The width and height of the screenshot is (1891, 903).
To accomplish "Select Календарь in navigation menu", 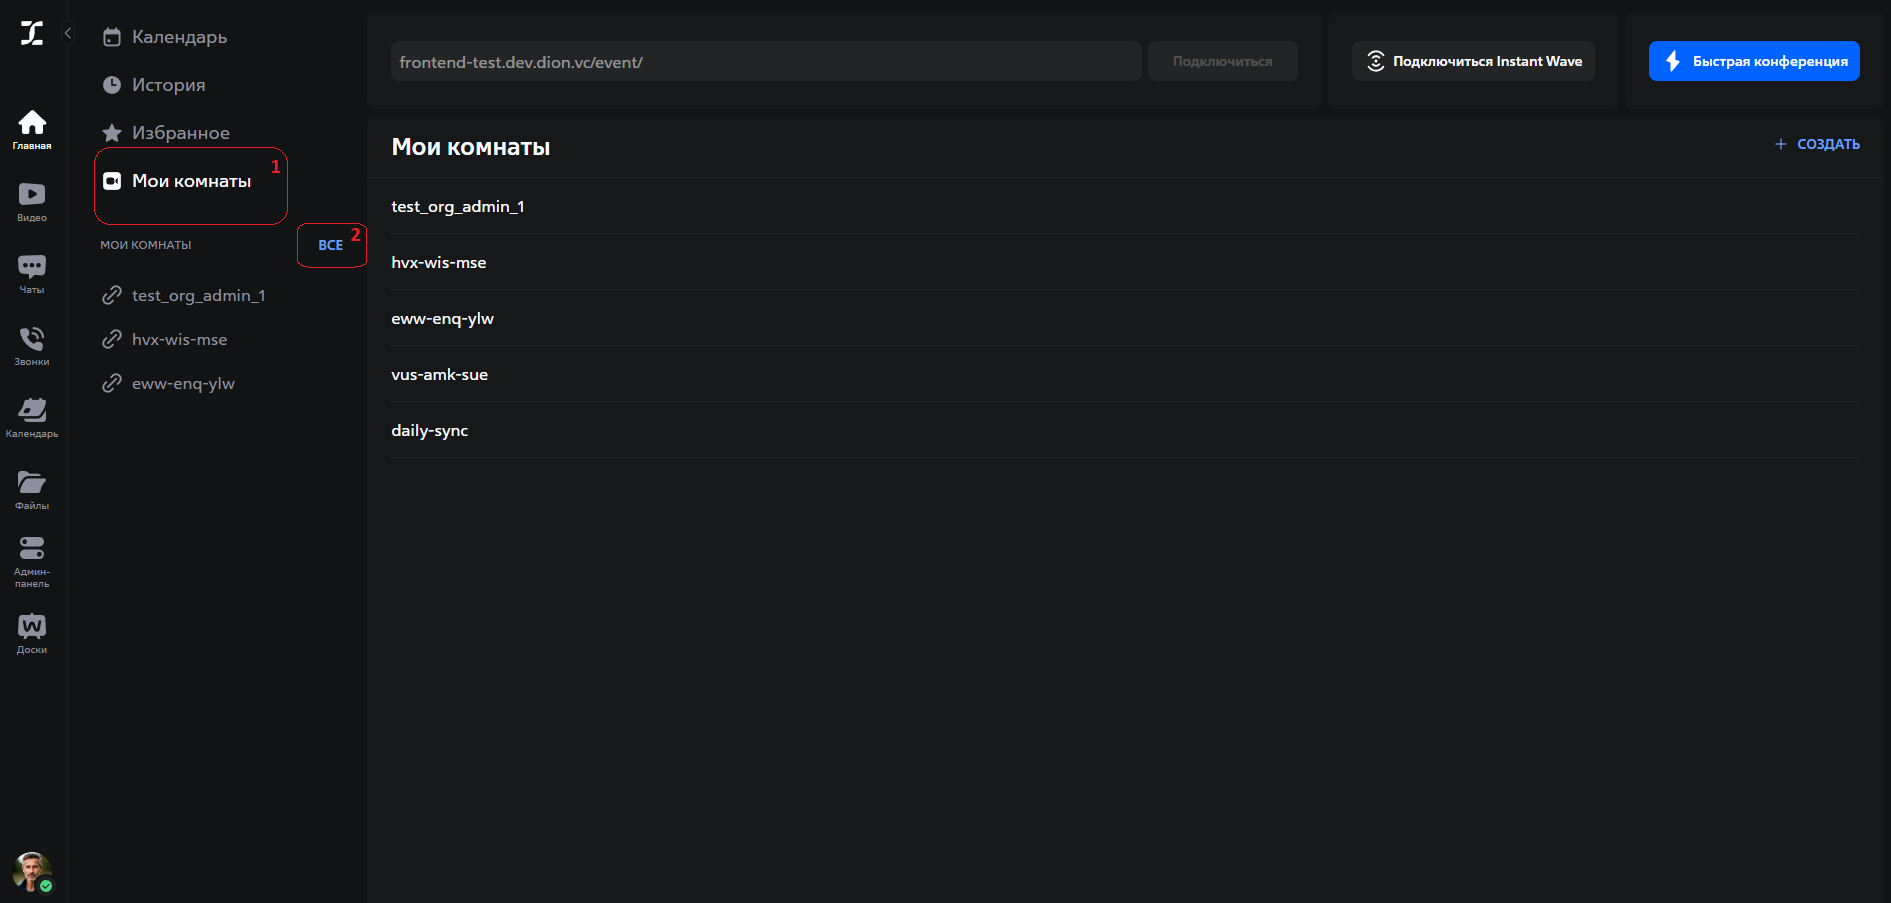I will click(x=179, y=37).
